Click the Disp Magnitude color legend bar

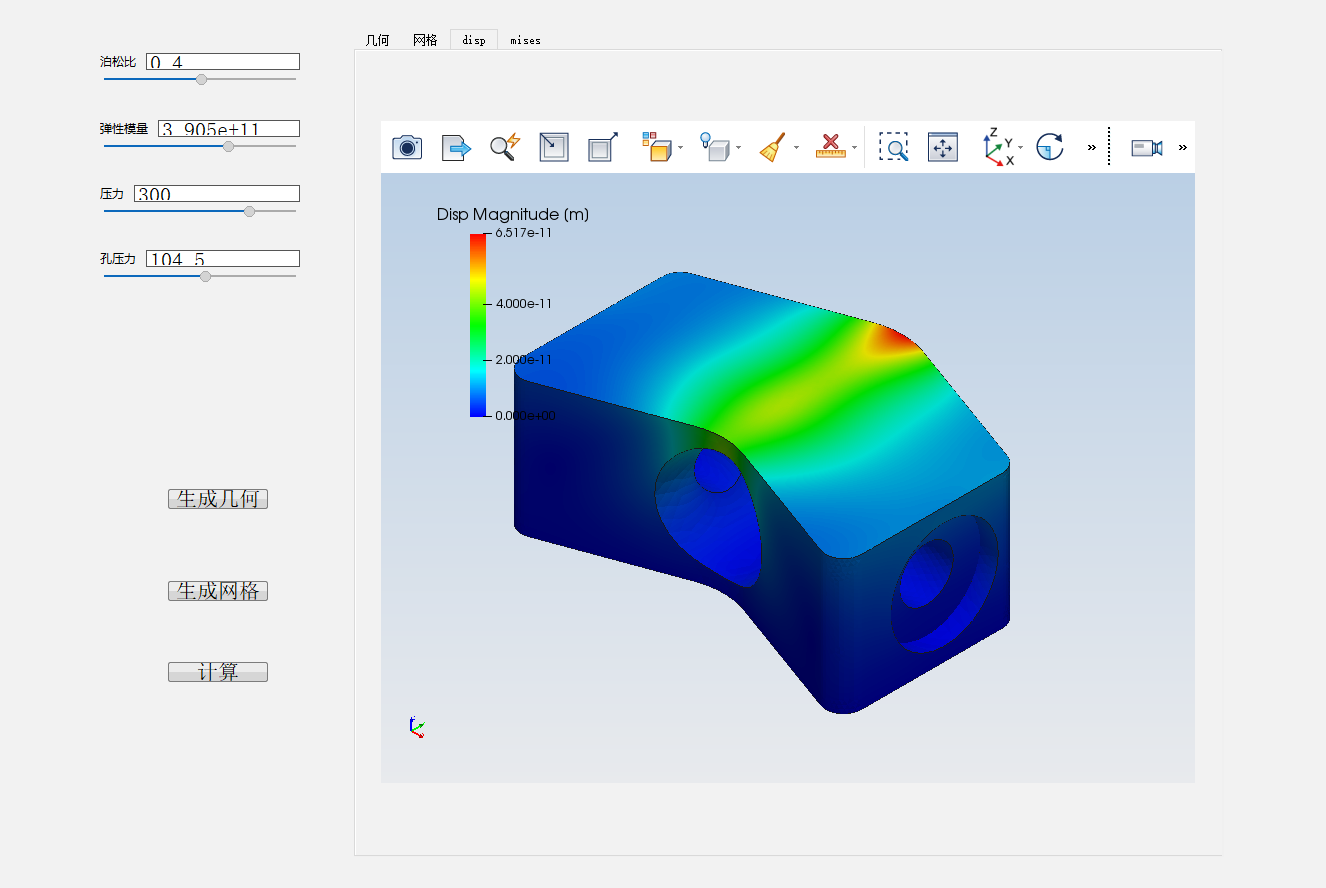tap(477, 325)
